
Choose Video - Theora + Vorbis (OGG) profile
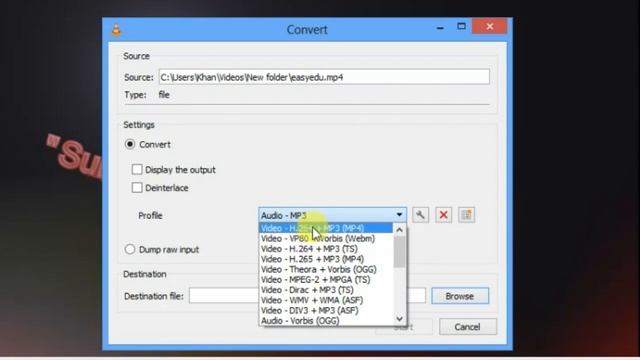coord(326,269)
